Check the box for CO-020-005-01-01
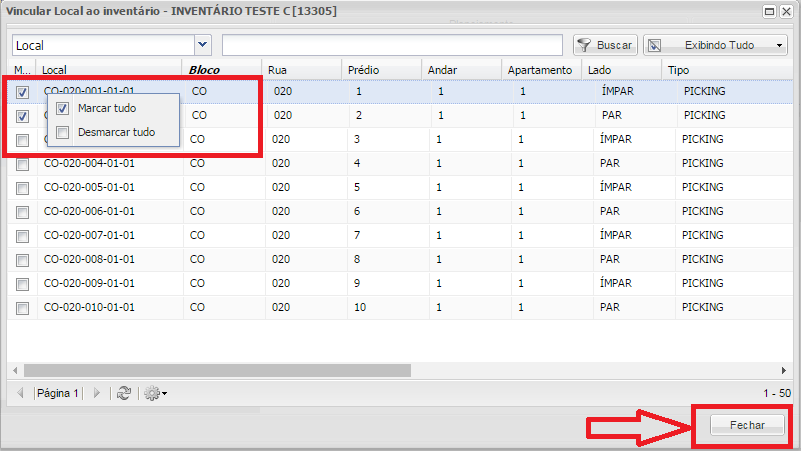The height and width of the screenshot is (455, 805). [22, 188]
